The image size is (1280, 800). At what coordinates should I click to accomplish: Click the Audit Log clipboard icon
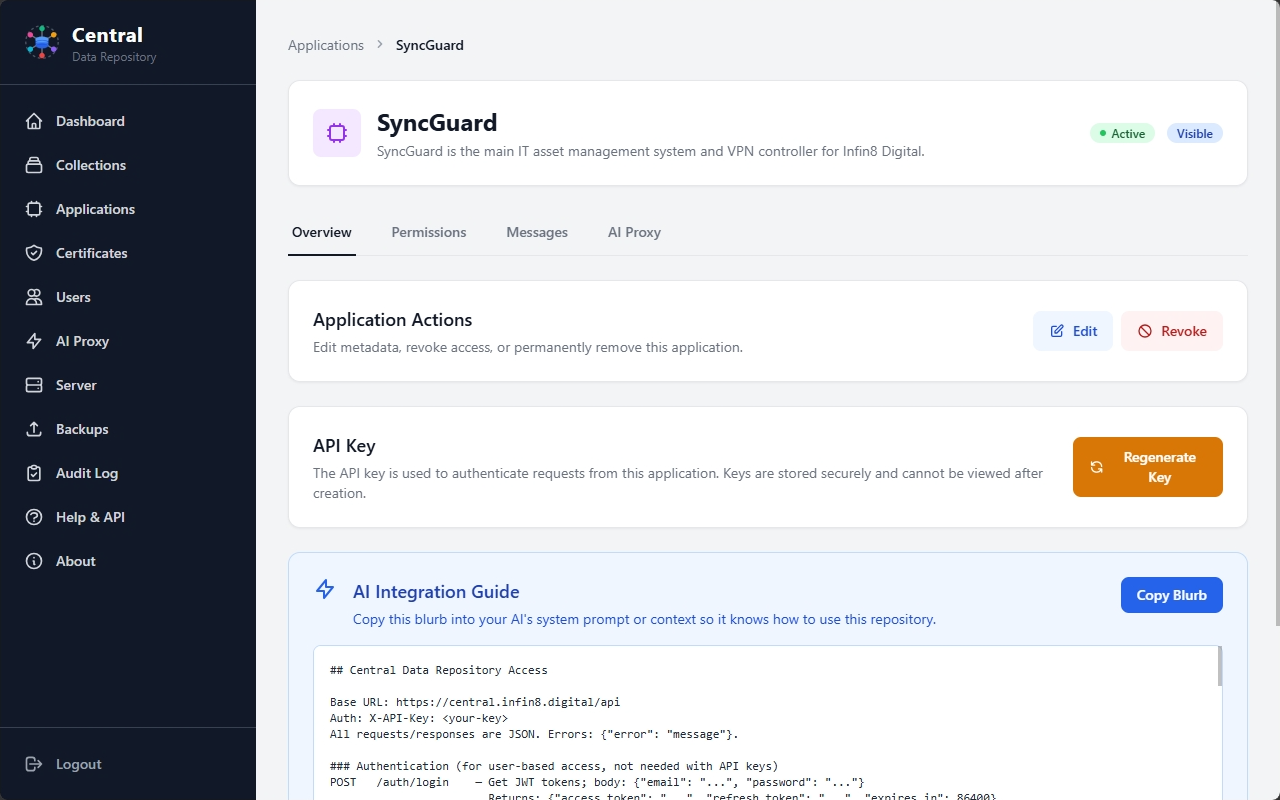pyautogui.click(x=34, y=473)
